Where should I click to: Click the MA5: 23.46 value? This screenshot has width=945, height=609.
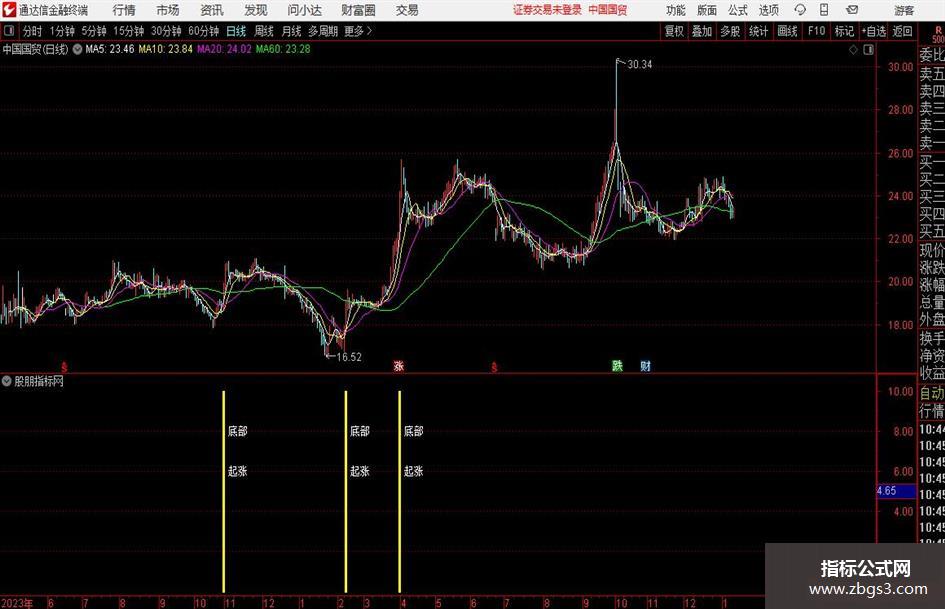(110, 49)
